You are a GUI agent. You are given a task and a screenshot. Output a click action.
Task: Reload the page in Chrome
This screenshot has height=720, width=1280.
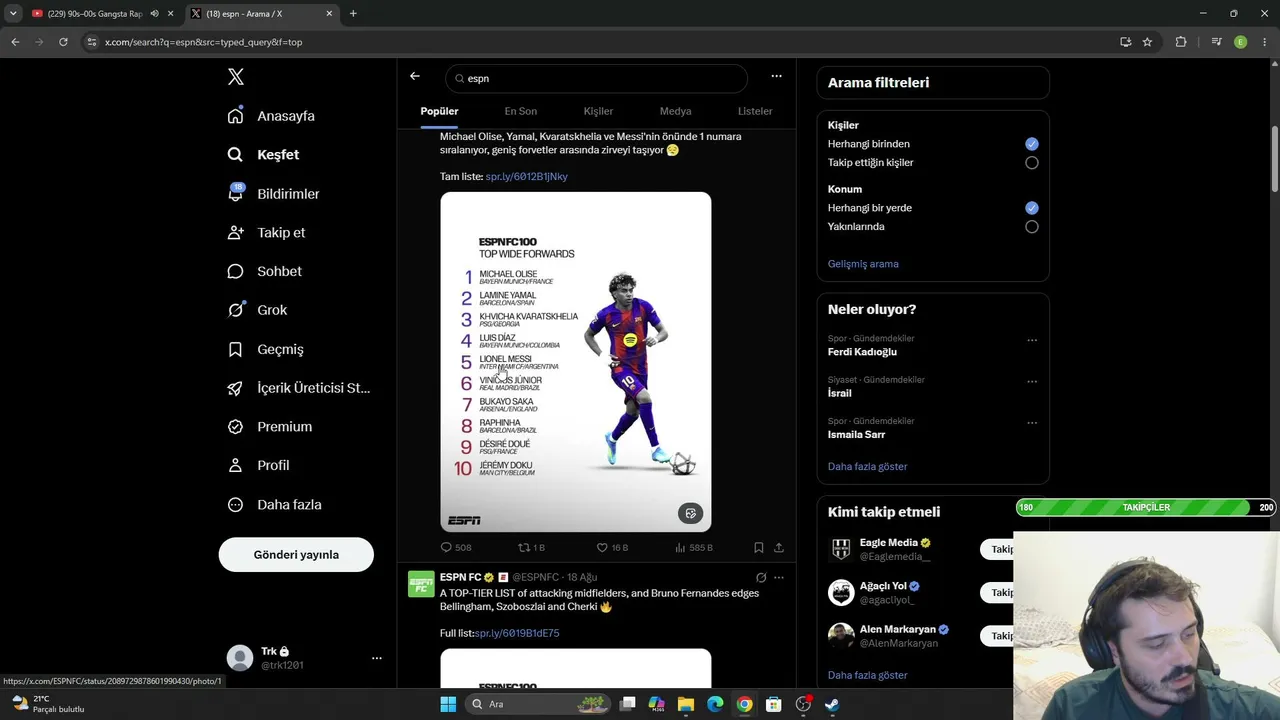click(x=63, y=42)
